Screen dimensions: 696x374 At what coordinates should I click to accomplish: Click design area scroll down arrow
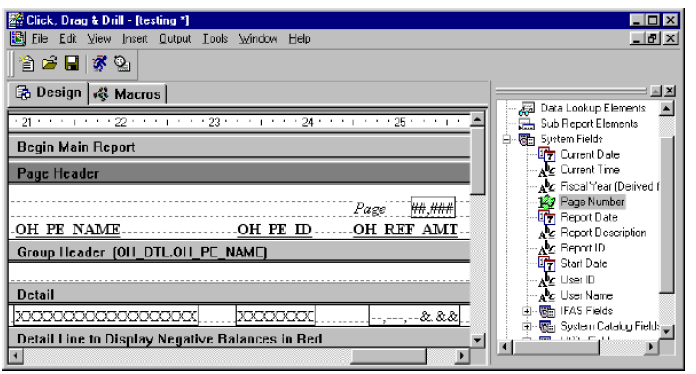coord(477,340)
